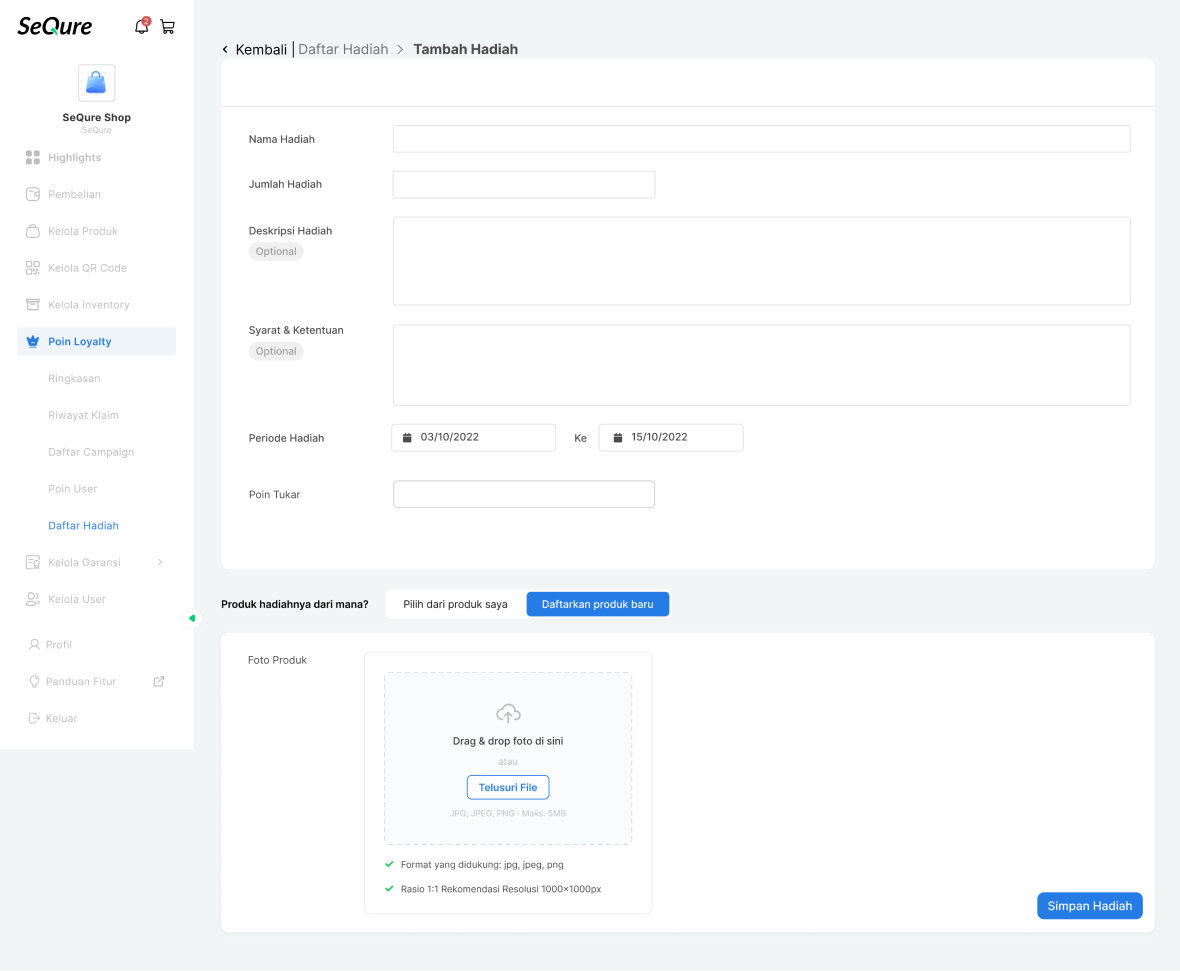1180x971 pixels.
Task: Click the Telusuri File button
Action: pyautogui.click(x=508, y=787)
